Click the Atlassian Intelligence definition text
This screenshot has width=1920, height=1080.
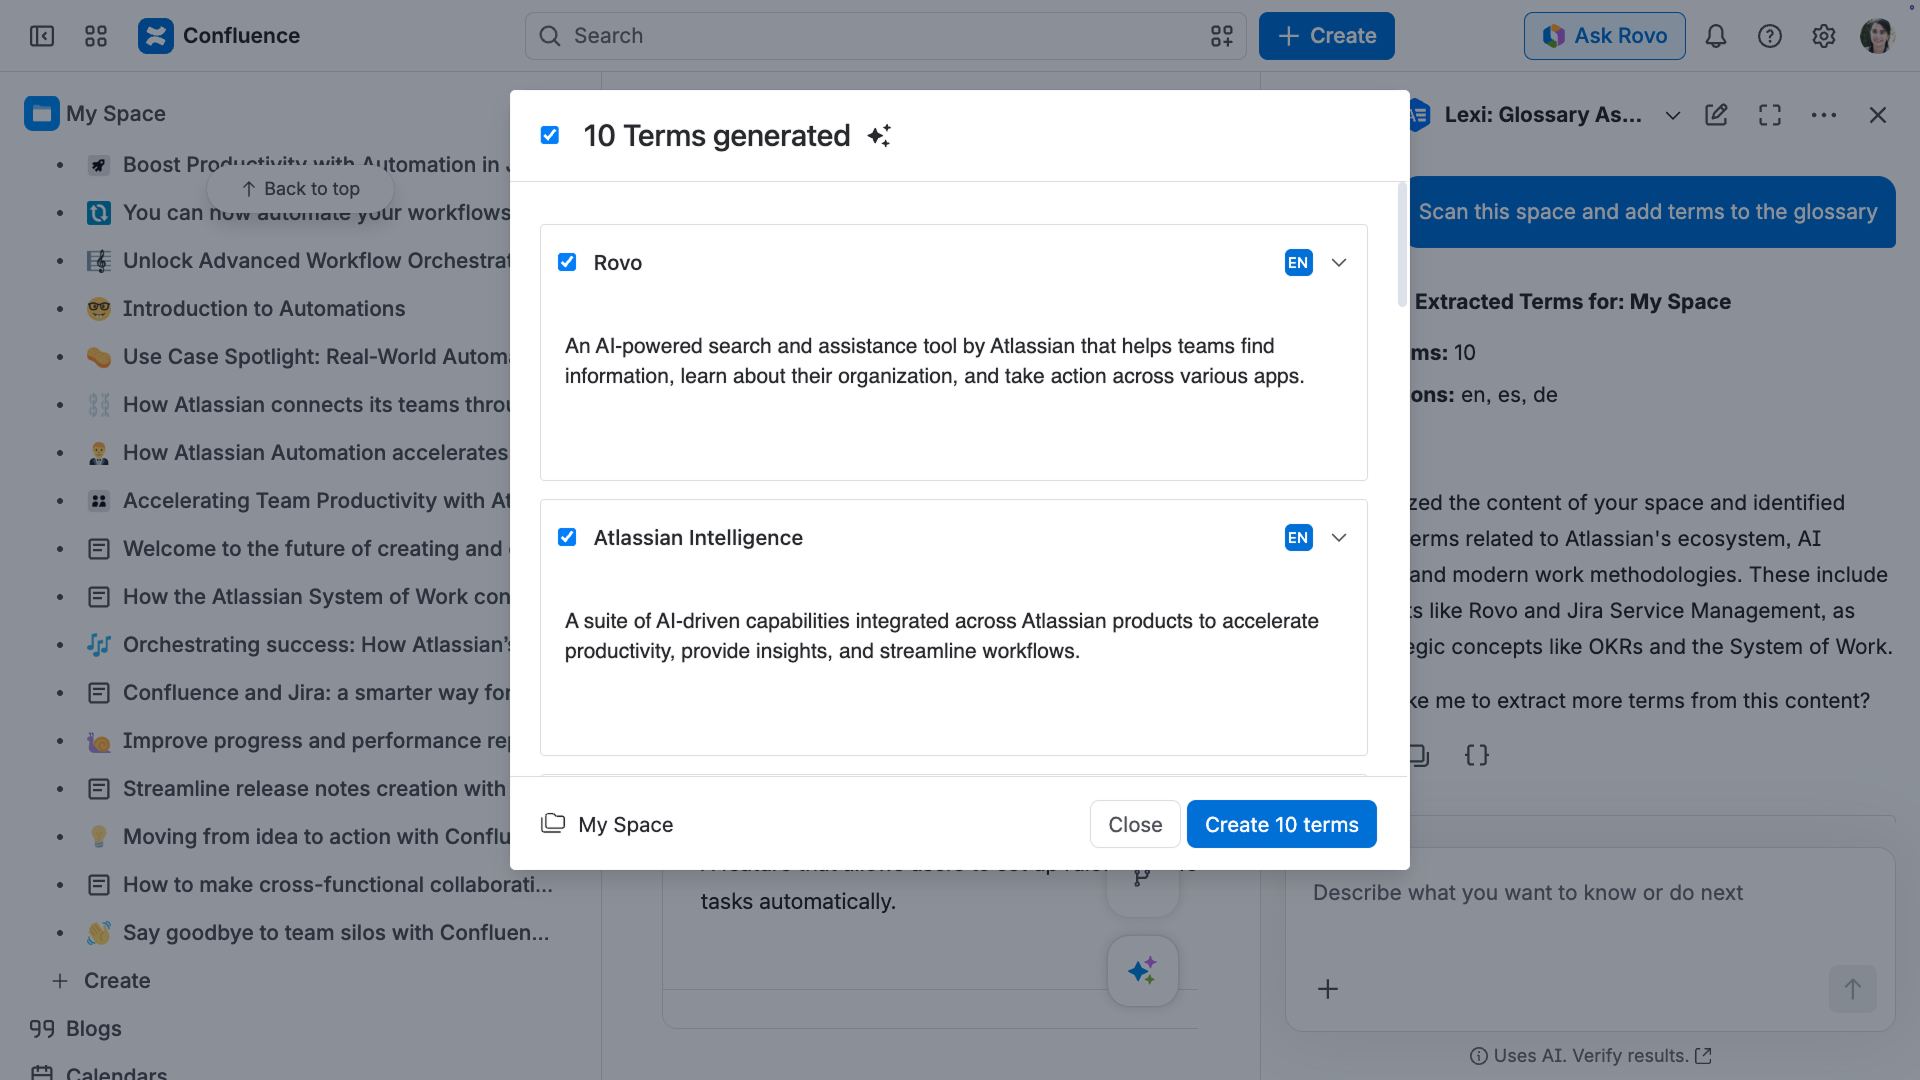942,636
